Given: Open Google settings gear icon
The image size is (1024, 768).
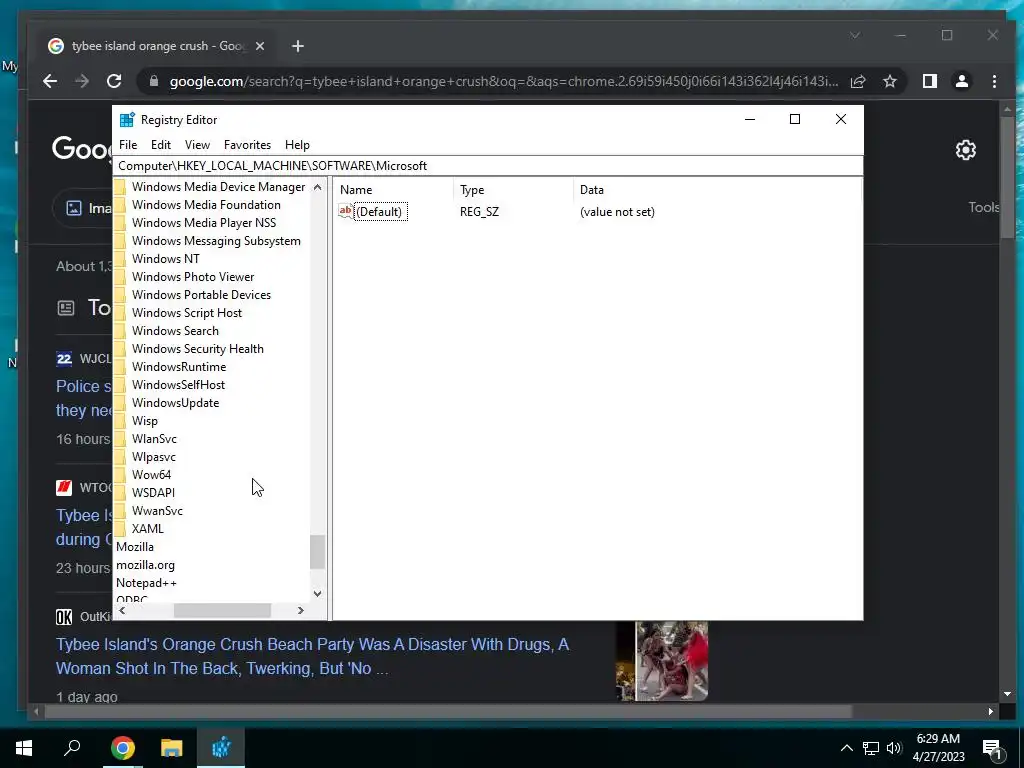Looking at the screenshot, I should [966, 150].
